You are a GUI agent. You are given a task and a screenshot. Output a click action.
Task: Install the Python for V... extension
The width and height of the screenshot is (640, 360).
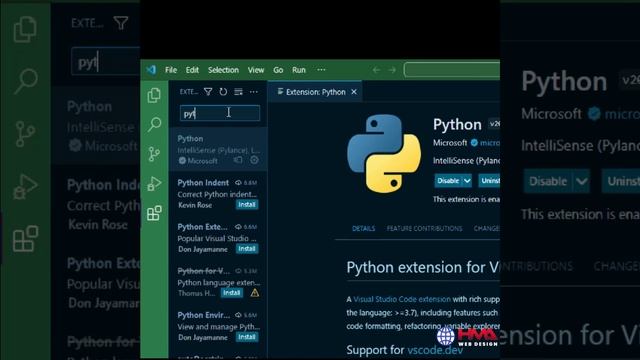[232, 293]
